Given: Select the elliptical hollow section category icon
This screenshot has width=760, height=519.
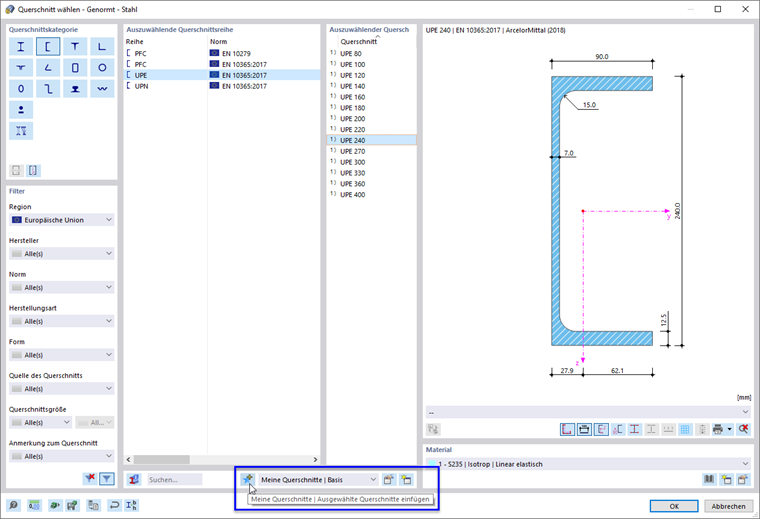Looking at the screenshot, I should tap(21, 89).
